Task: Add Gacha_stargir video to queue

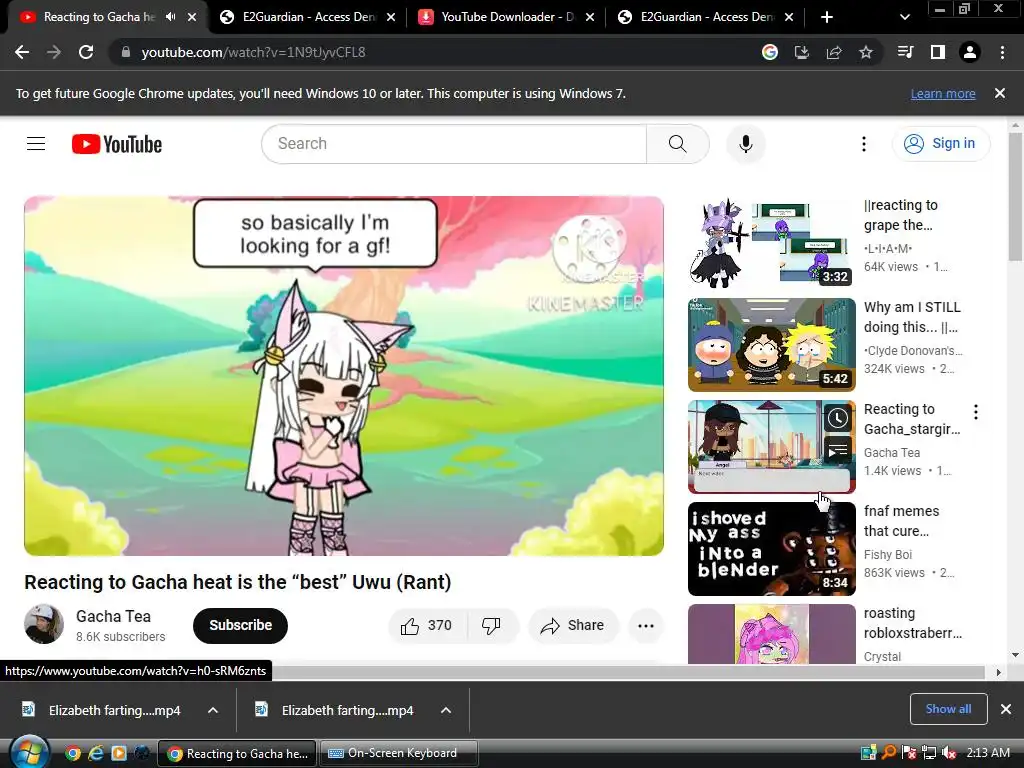Action: pyautogui.click(x=838, y=450)
